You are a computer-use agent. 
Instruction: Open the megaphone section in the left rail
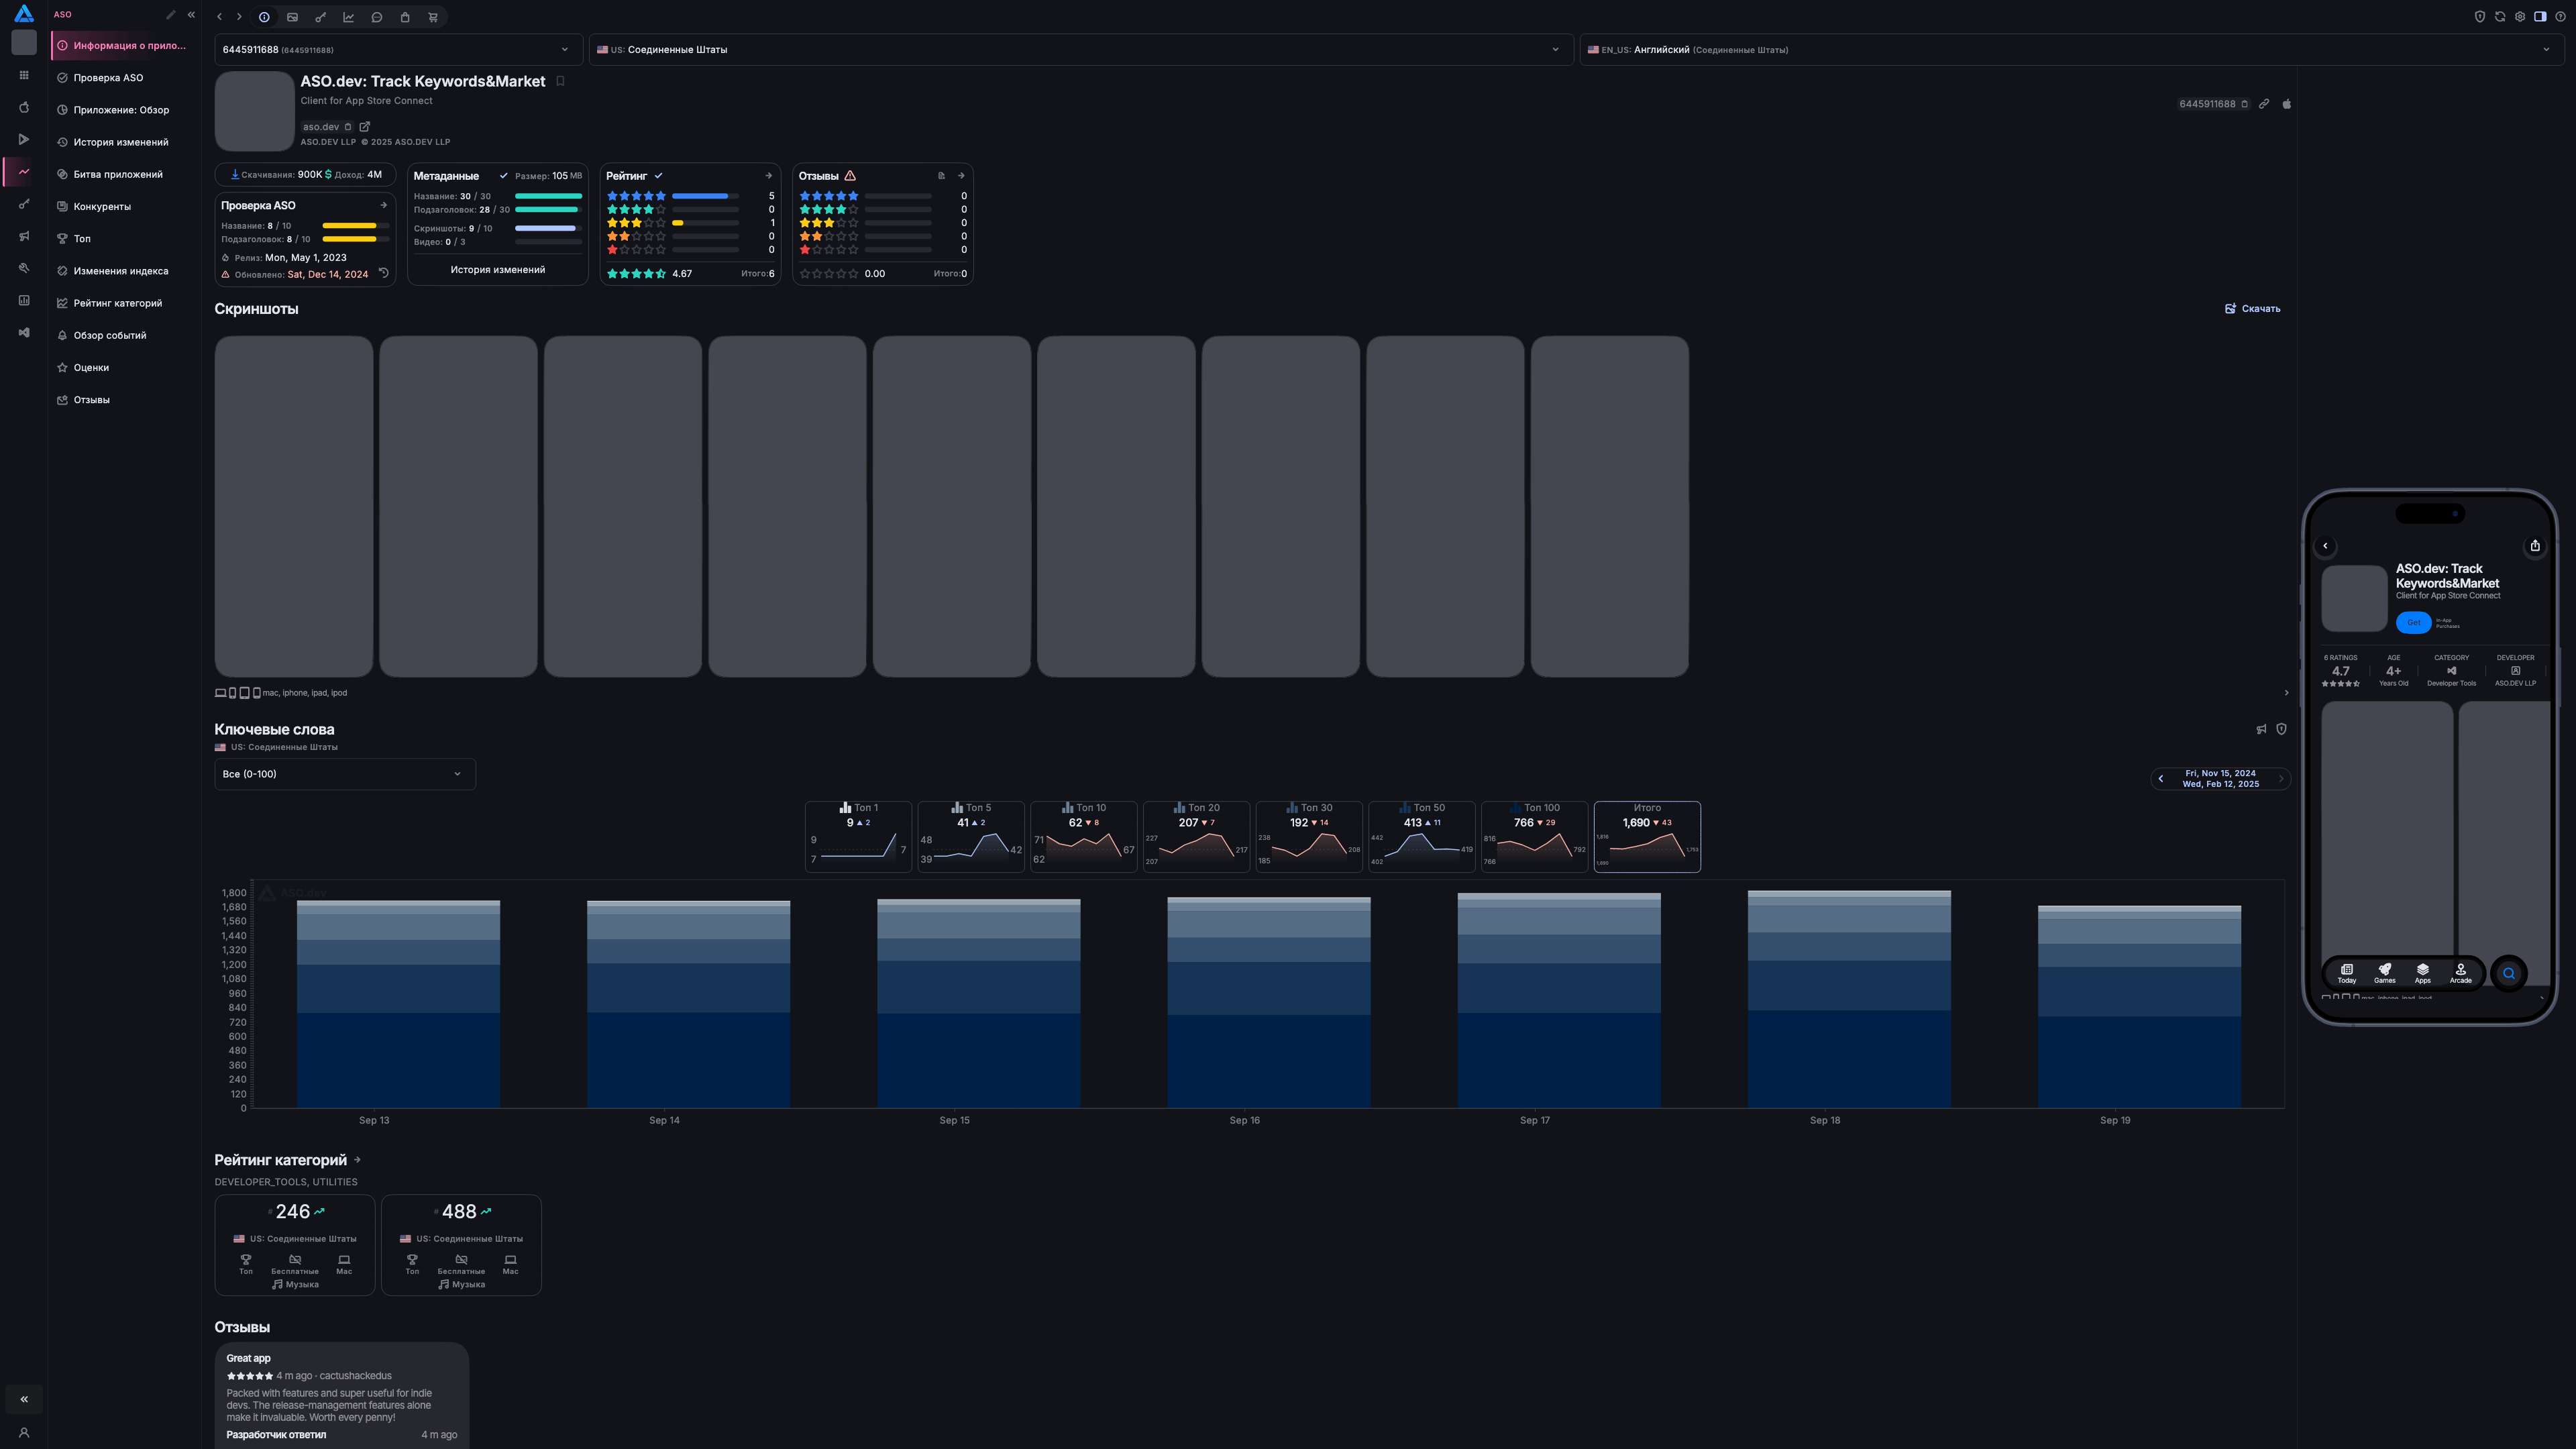[24, 236]
